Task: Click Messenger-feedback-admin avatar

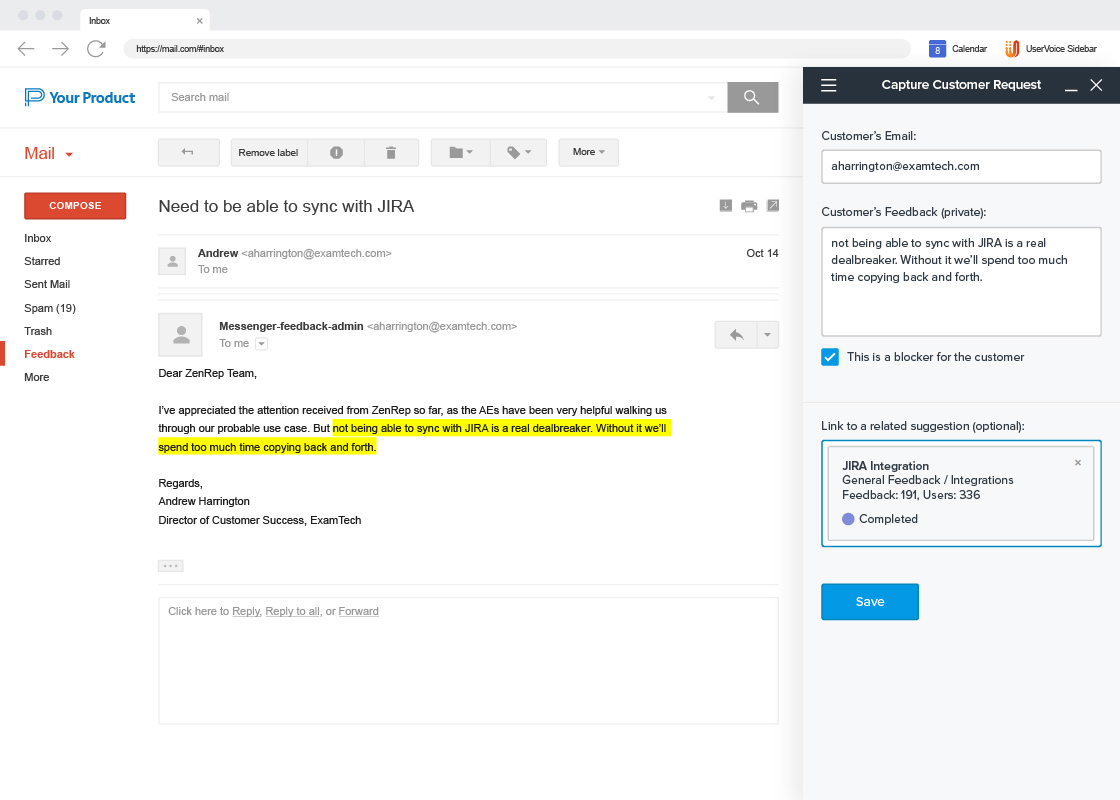Action: (181, 334)
